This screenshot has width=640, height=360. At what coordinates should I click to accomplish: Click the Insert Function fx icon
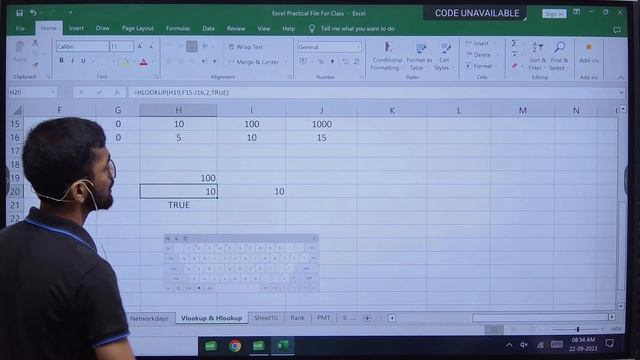coord(116,93)
